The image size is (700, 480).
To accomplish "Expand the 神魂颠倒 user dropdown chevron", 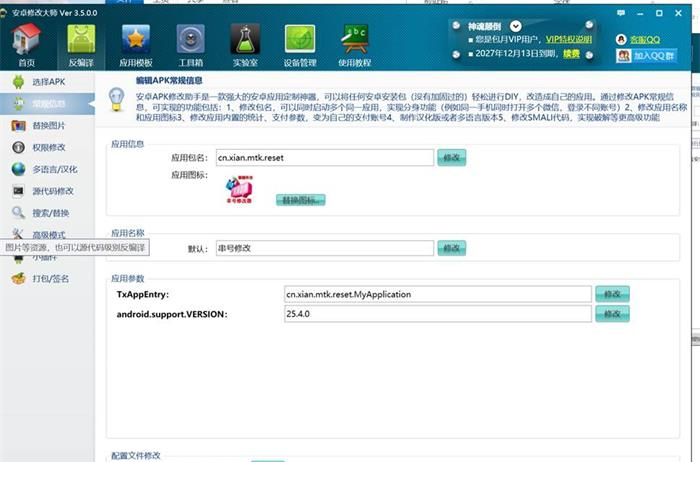I will [x=515, y=26].
